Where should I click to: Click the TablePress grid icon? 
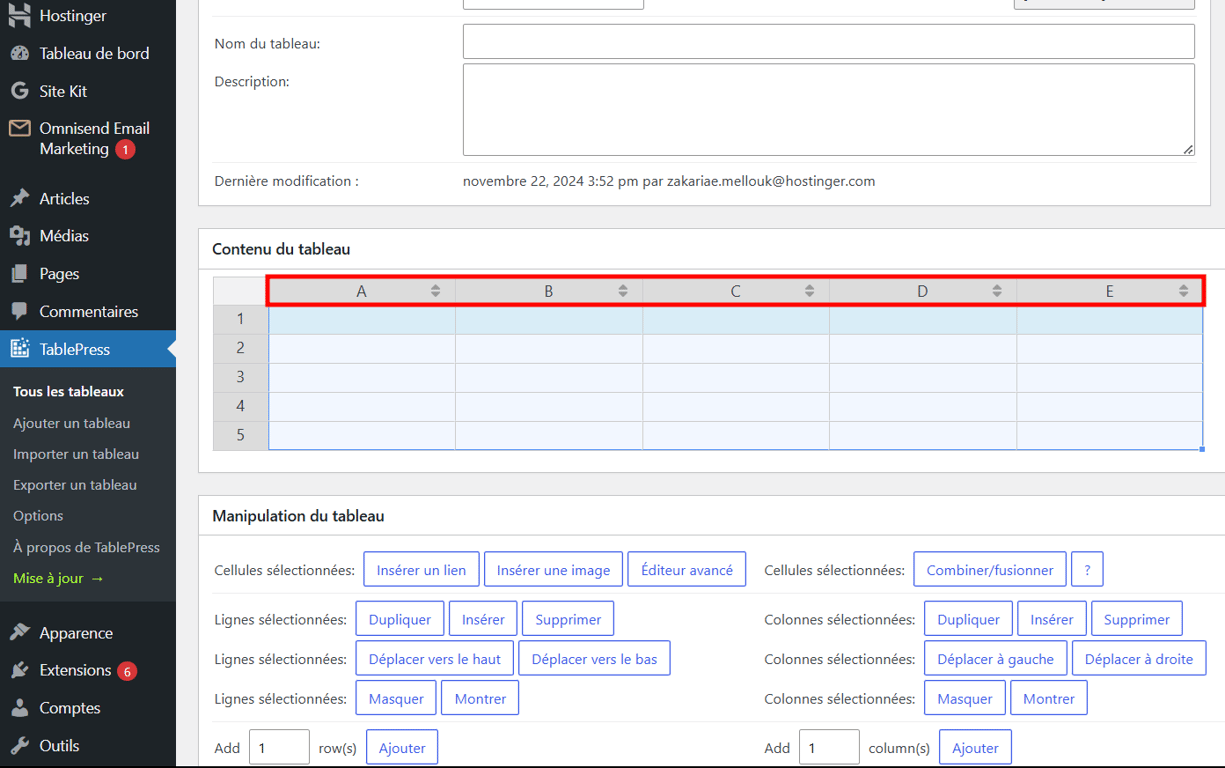tap(19, 349)
